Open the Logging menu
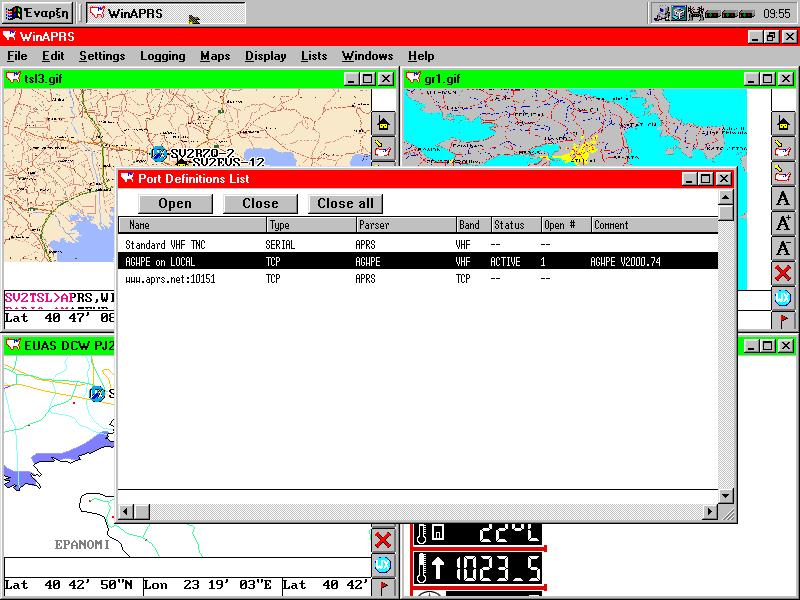800x600 pixels. coord(163,56)
